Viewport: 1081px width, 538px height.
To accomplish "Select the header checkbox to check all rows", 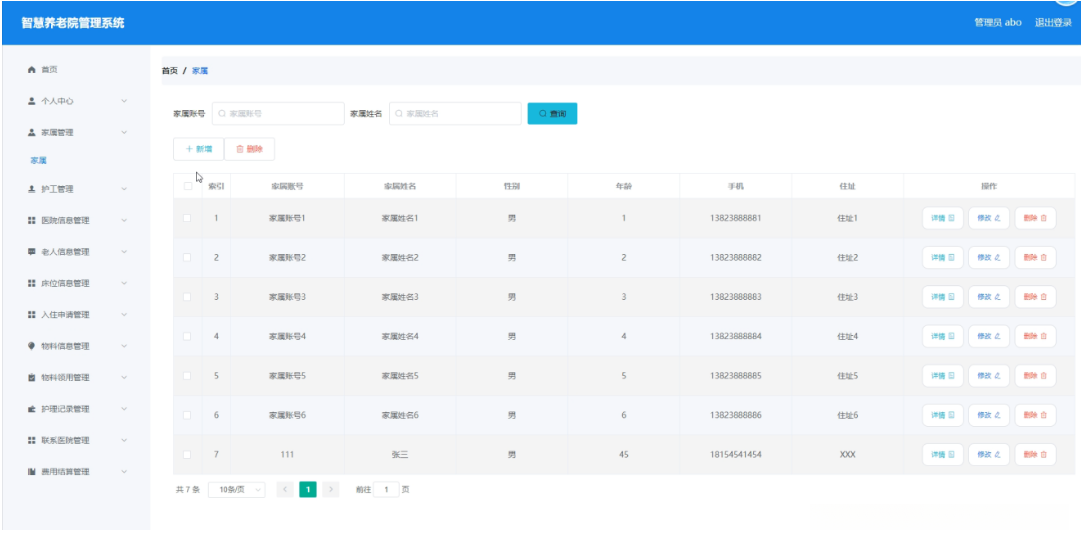I will (x=188, y=186).
